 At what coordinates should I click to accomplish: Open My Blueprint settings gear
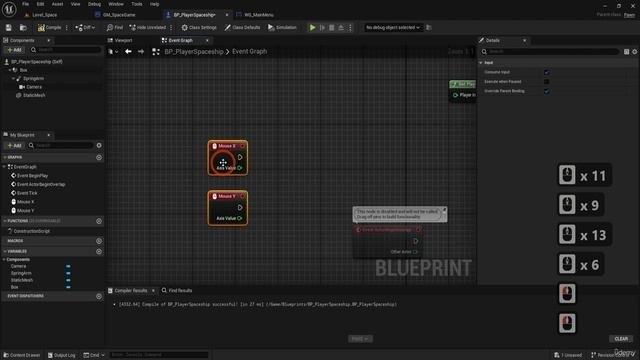[x=99, y=145]
